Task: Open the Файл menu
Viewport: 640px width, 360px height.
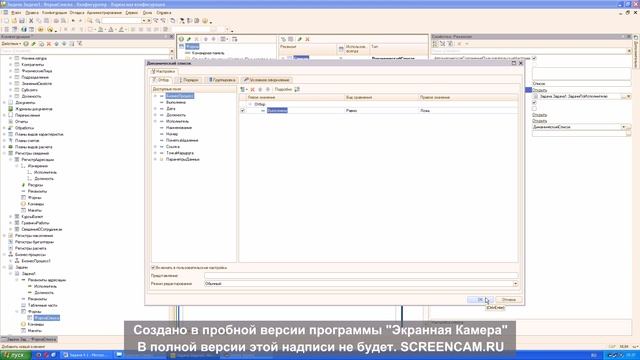Action: pyautogui.click(x=16, y=13)
